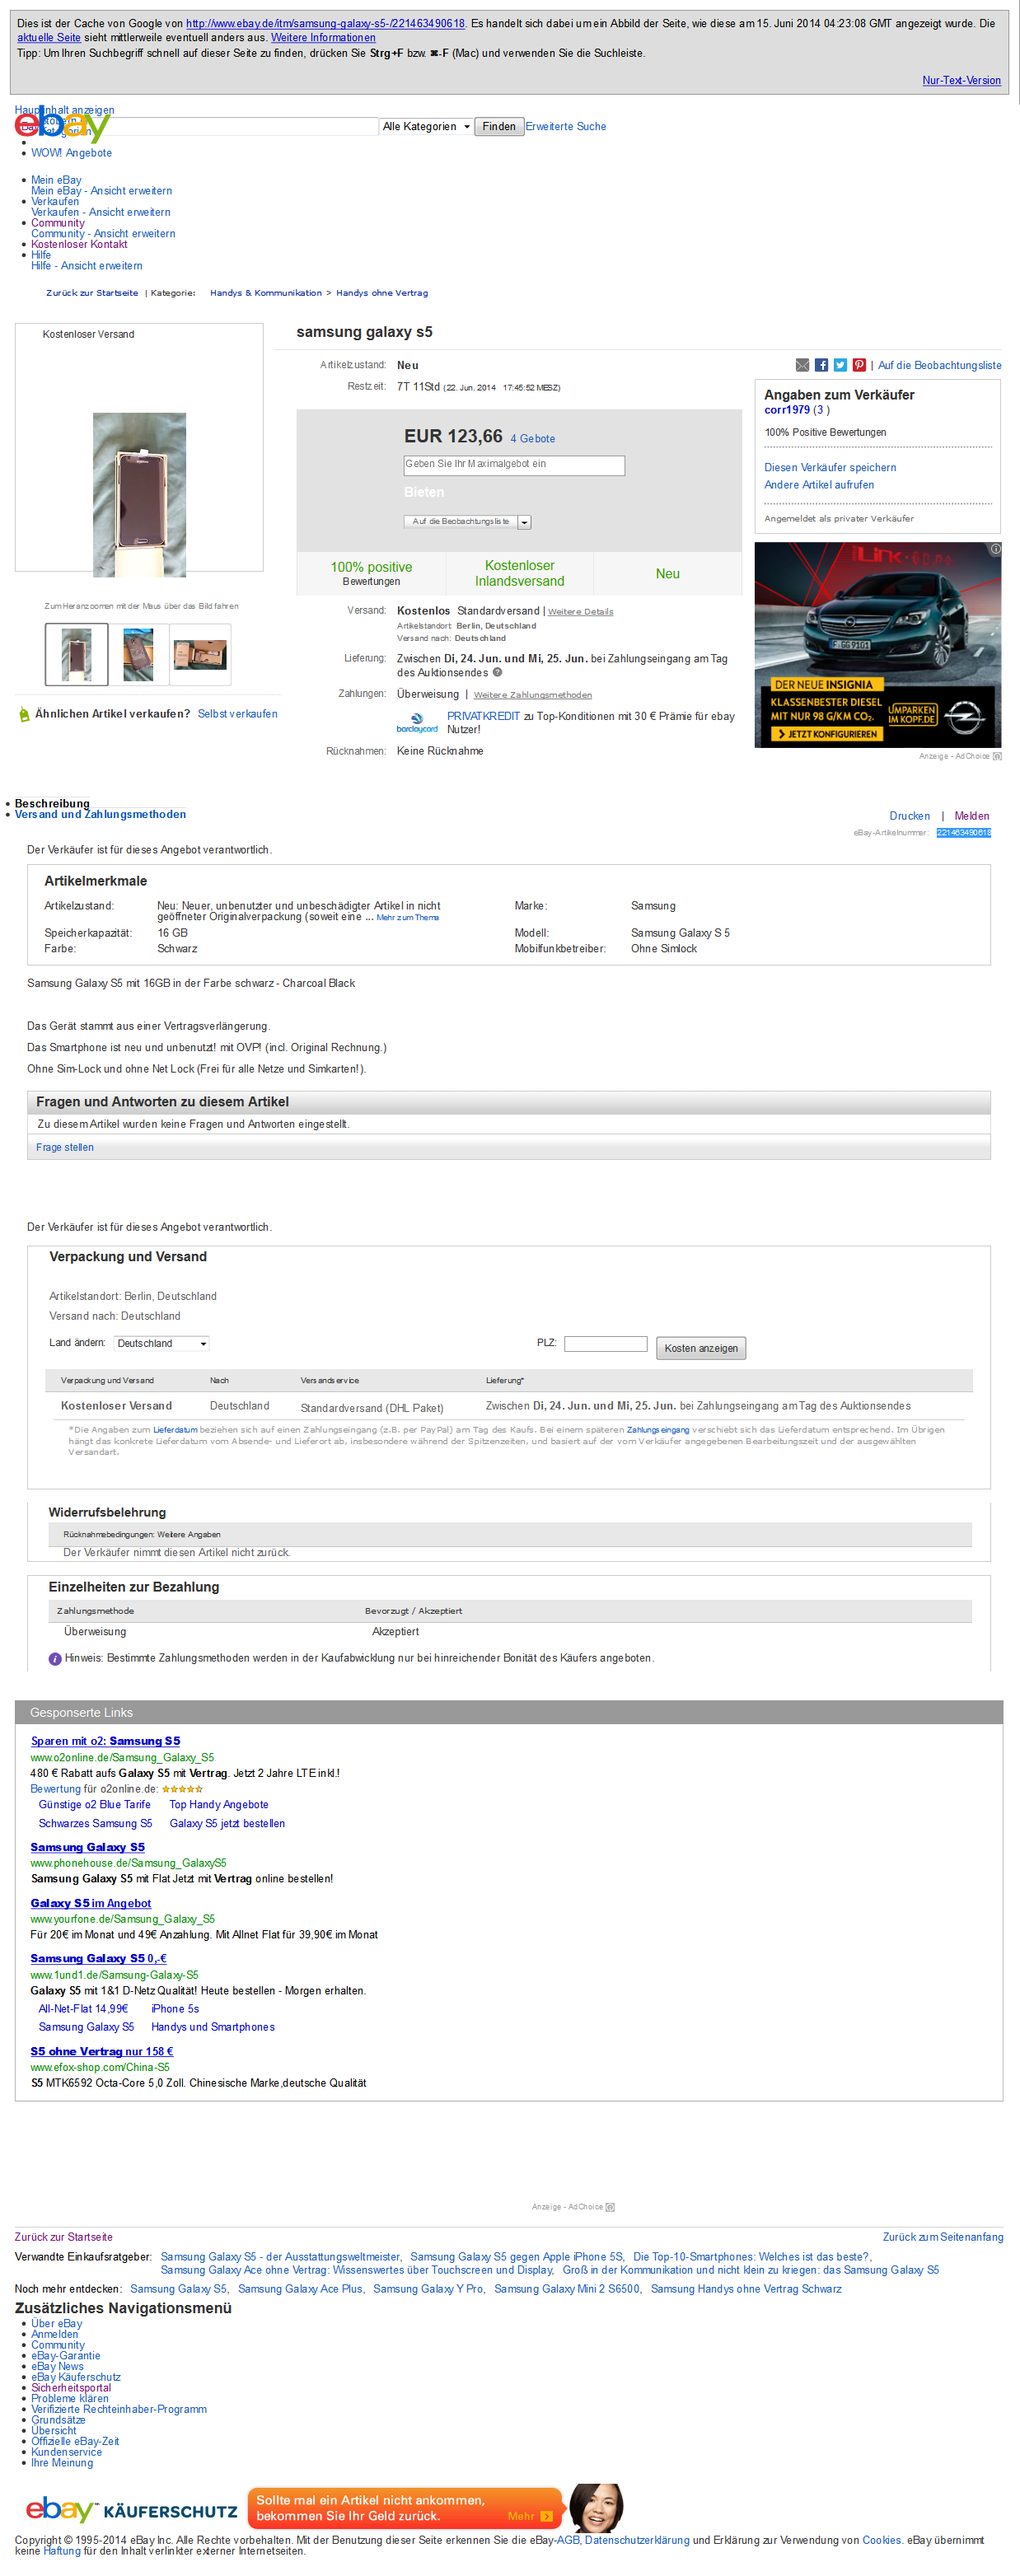The width and height of the screenshot is (1020, 2576).
Task: Click the delivery info question mark icon
Action: coord(497,672)
